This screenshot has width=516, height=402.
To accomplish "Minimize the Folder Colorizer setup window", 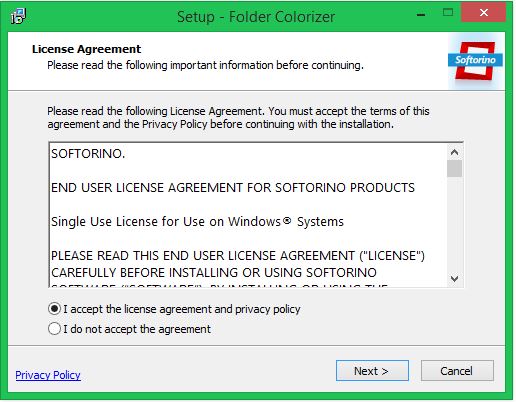I will click(x=421, y=14).
